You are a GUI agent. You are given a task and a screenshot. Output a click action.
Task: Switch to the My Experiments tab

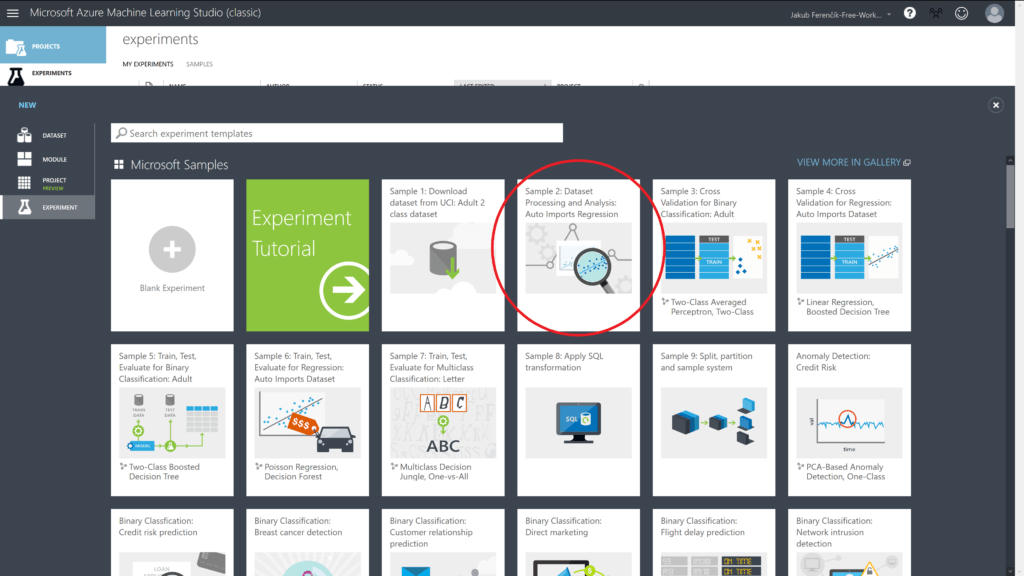(148, 64)
